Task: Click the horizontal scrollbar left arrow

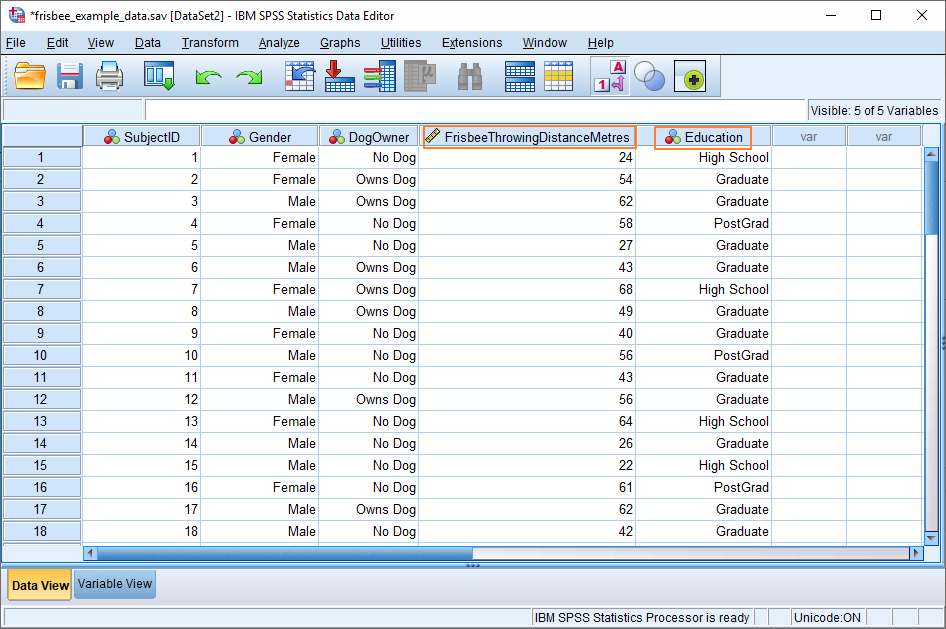Action: [x=90, y=552]
